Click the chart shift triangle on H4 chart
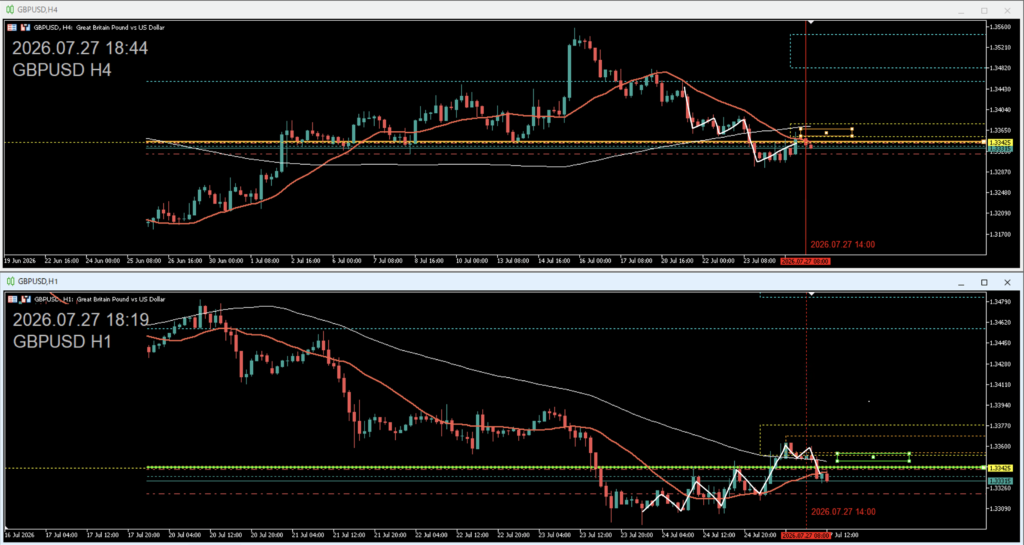Viewport: 1024px width, 545px height. tap(810, 22)
